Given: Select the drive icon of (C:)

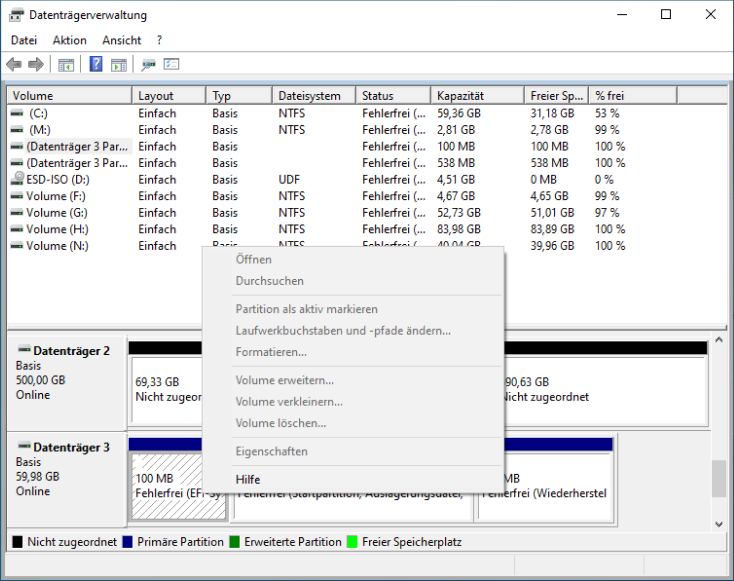Looking at the screenshot, I should (x=17, y=113).
